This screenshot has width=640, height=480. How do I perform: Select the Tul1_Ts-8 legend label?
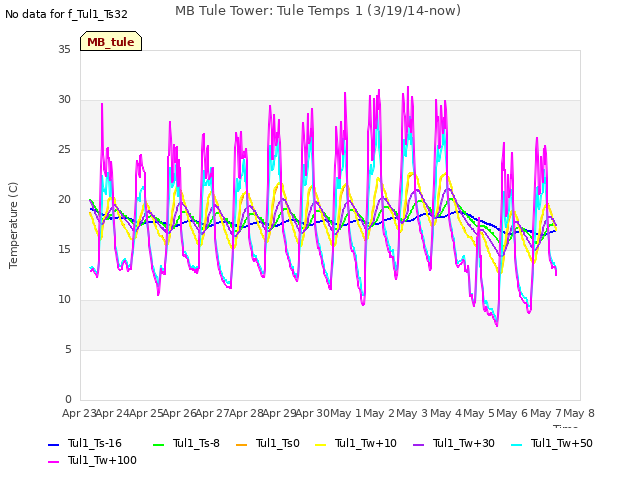(196, 443)
